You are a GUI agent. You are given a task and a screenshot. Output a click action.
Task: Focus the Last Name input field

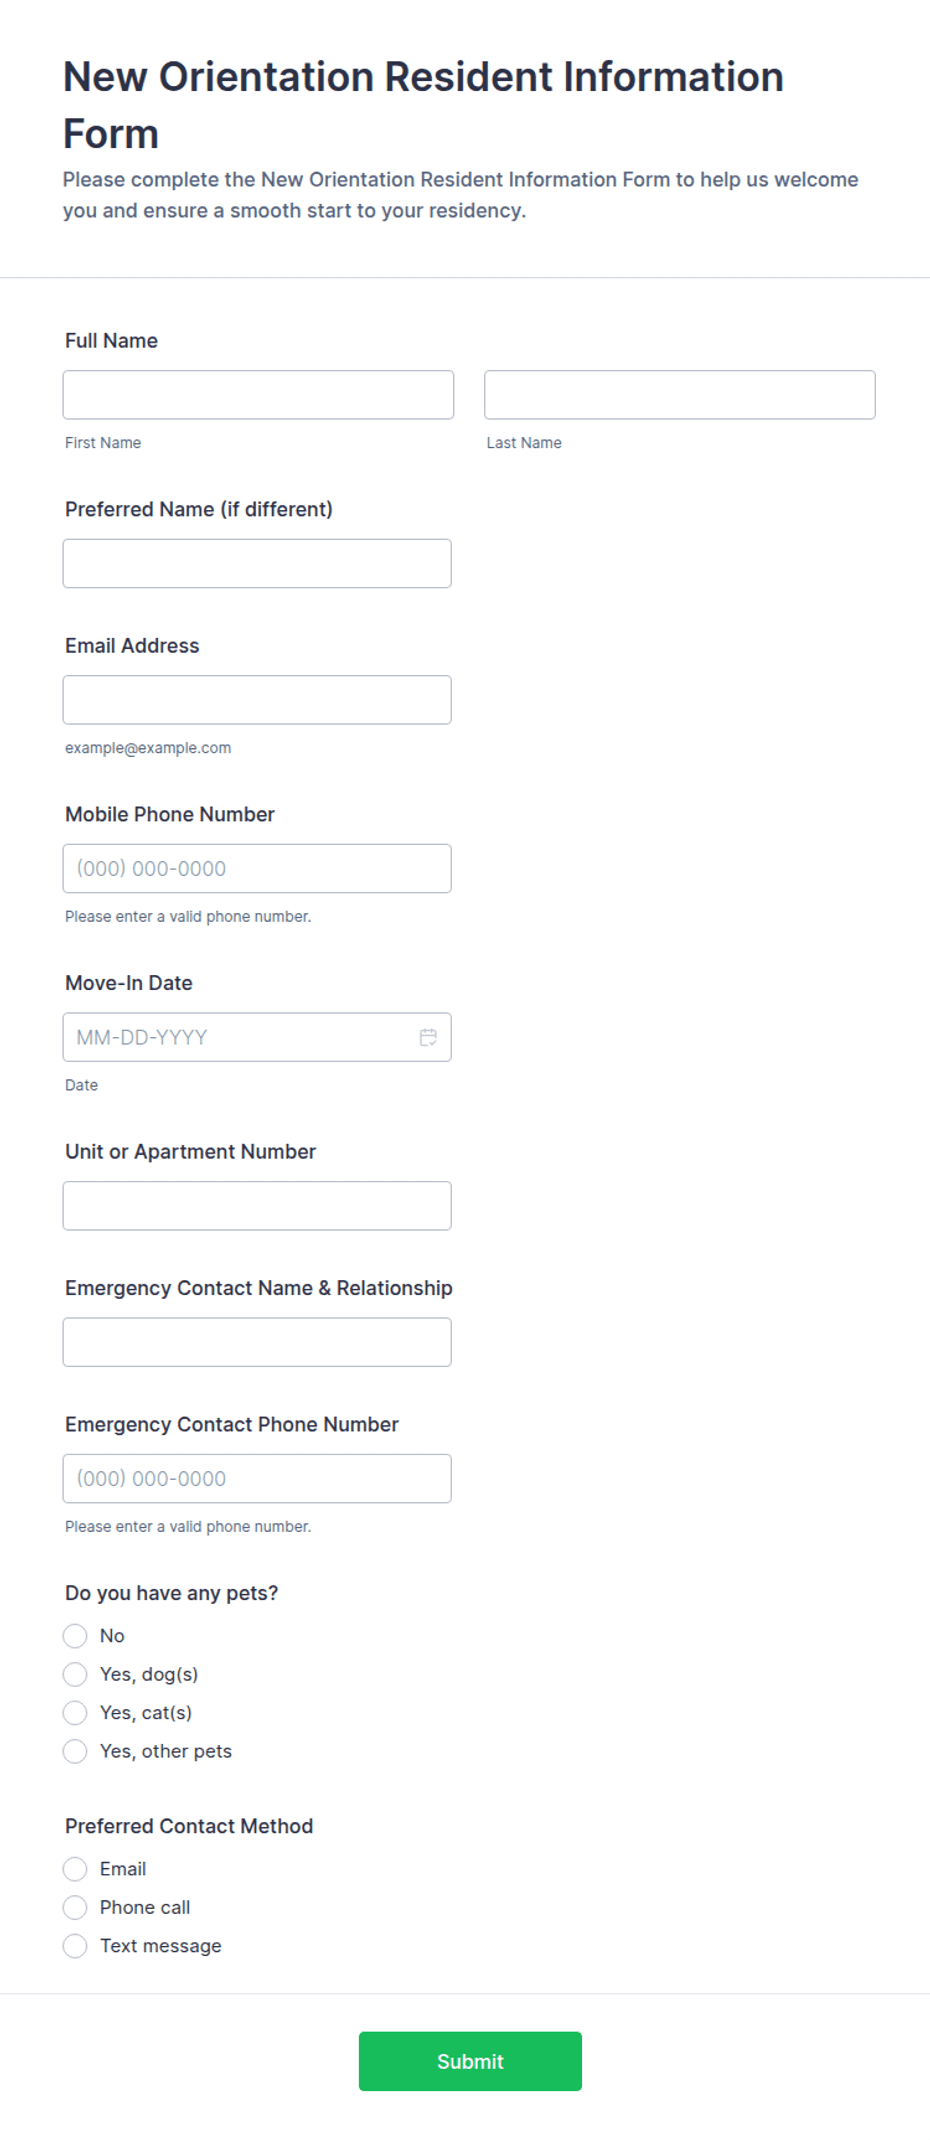click(x=680, y=395)
